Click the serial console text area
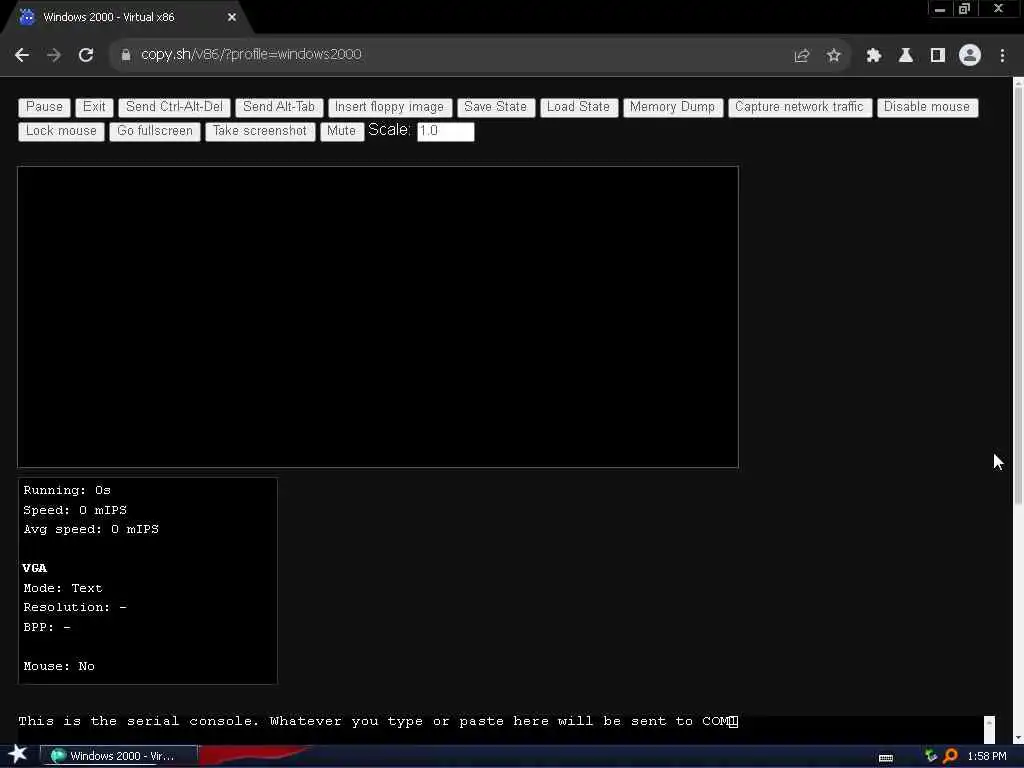The height and width of the screenshot is (768, 1024). point(500,729)
